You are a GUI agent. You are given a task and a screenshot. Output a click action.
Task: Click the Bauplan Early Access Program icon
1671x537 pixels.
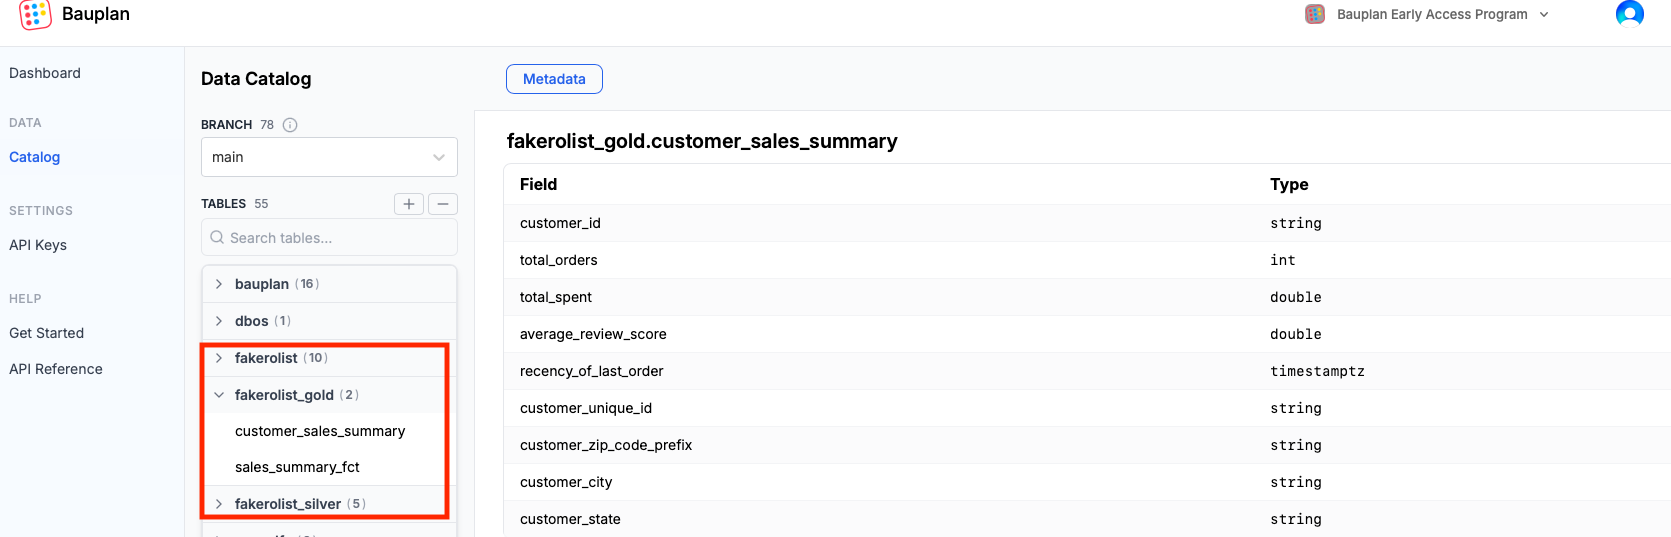click(1315, 14)
